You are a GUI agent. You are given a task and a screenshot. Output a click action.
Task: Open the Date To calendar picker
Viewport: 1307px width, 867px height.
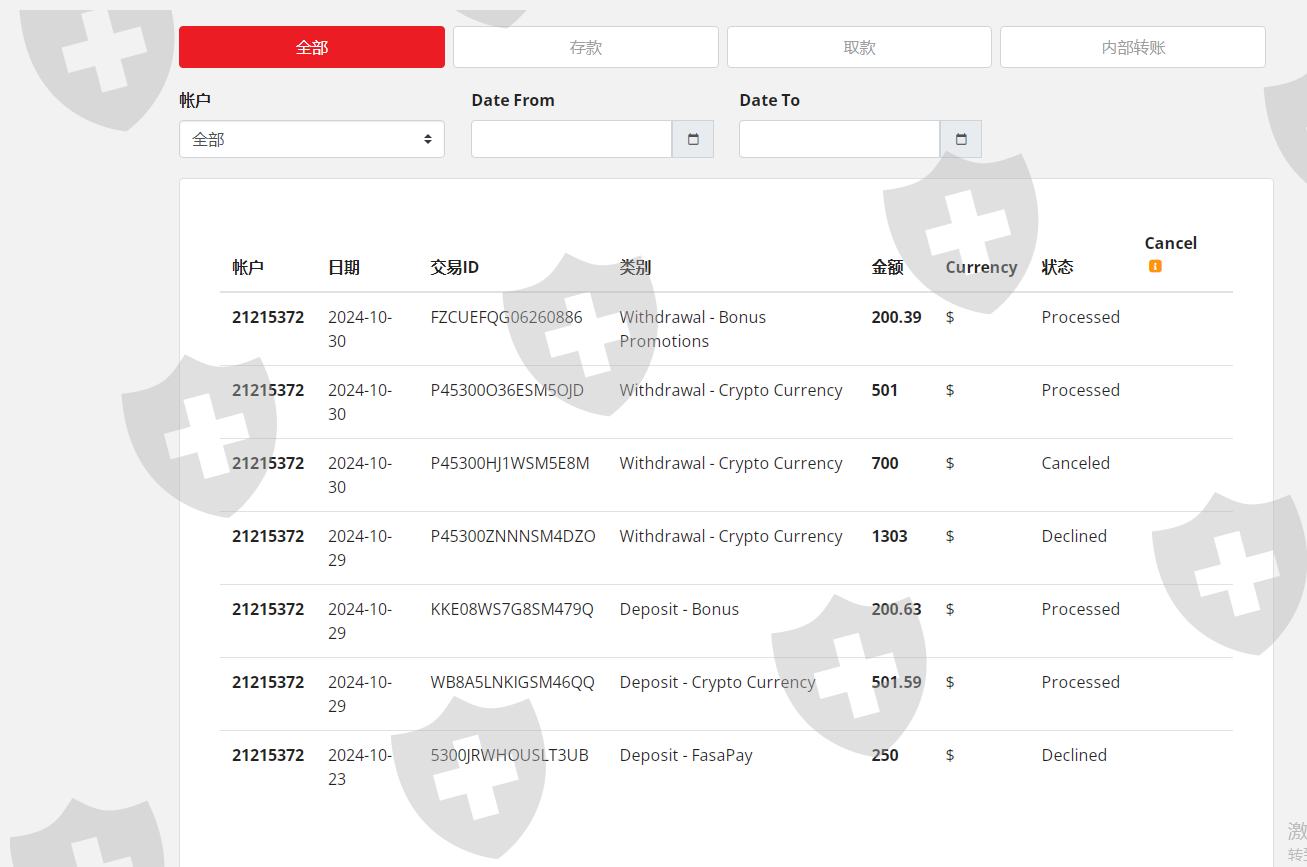point(960,139)
